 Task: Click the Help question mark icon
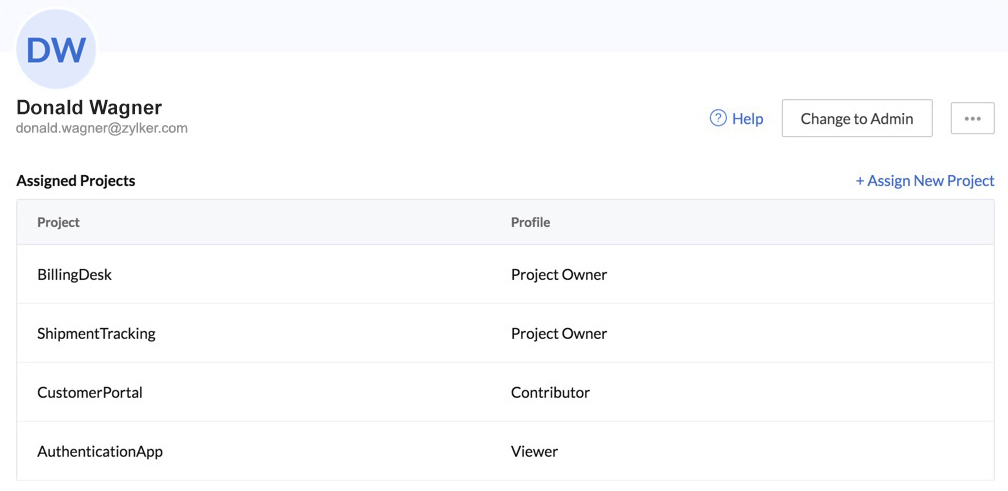pos(718,118)
